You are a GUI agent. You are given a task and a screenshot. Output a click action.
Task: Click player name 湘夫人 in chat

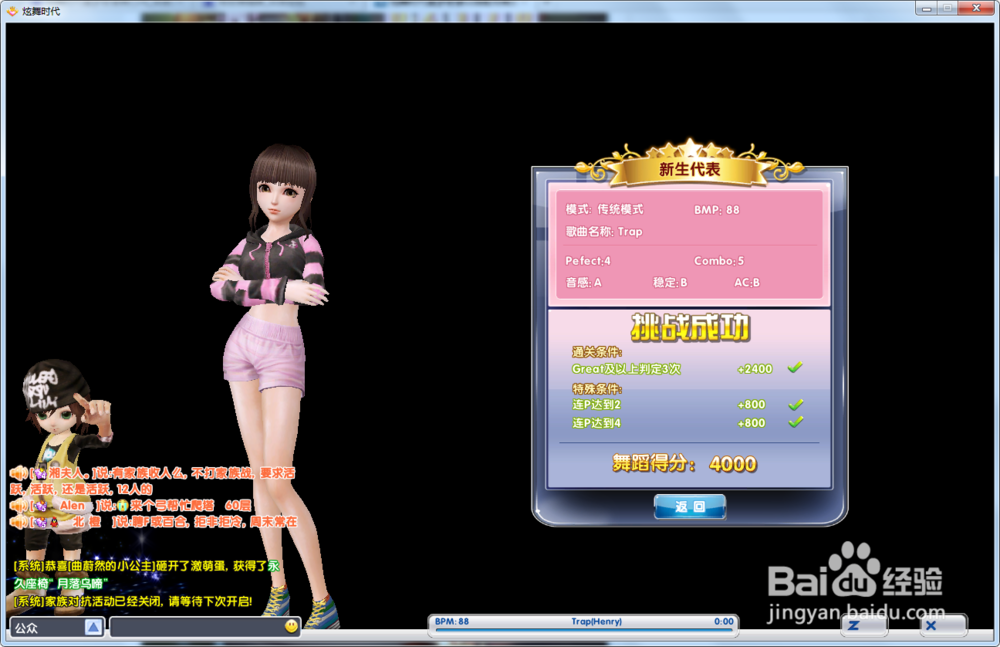pyautogui.click(x=68, y=473)
